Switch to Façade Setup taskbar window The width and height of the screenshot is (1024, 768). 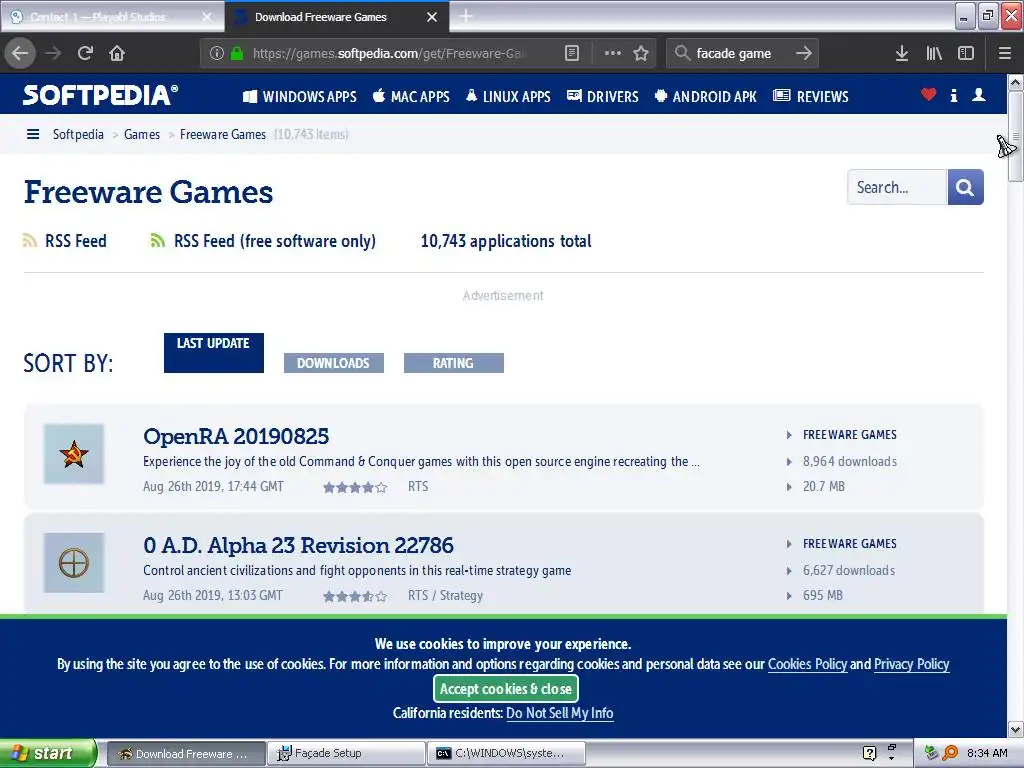pos(346,753)
